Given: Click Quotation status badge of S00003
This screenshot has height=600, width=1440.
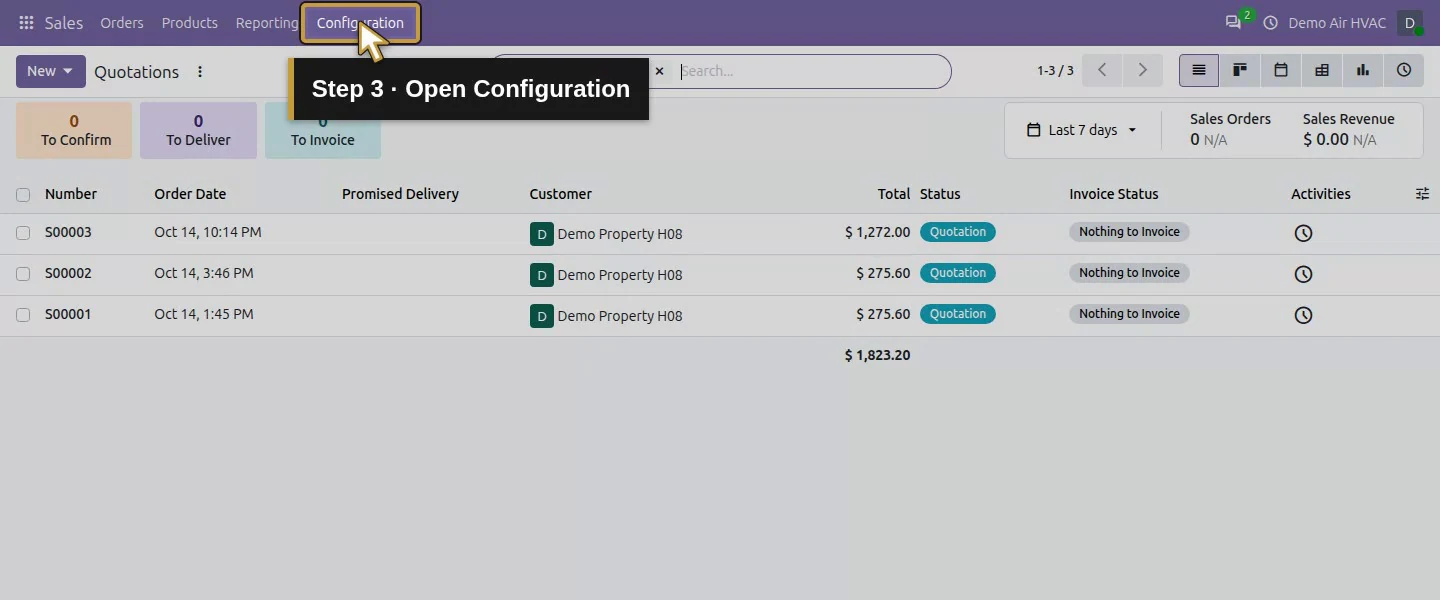Looking at the screenshot, I should tap(958, 232).
